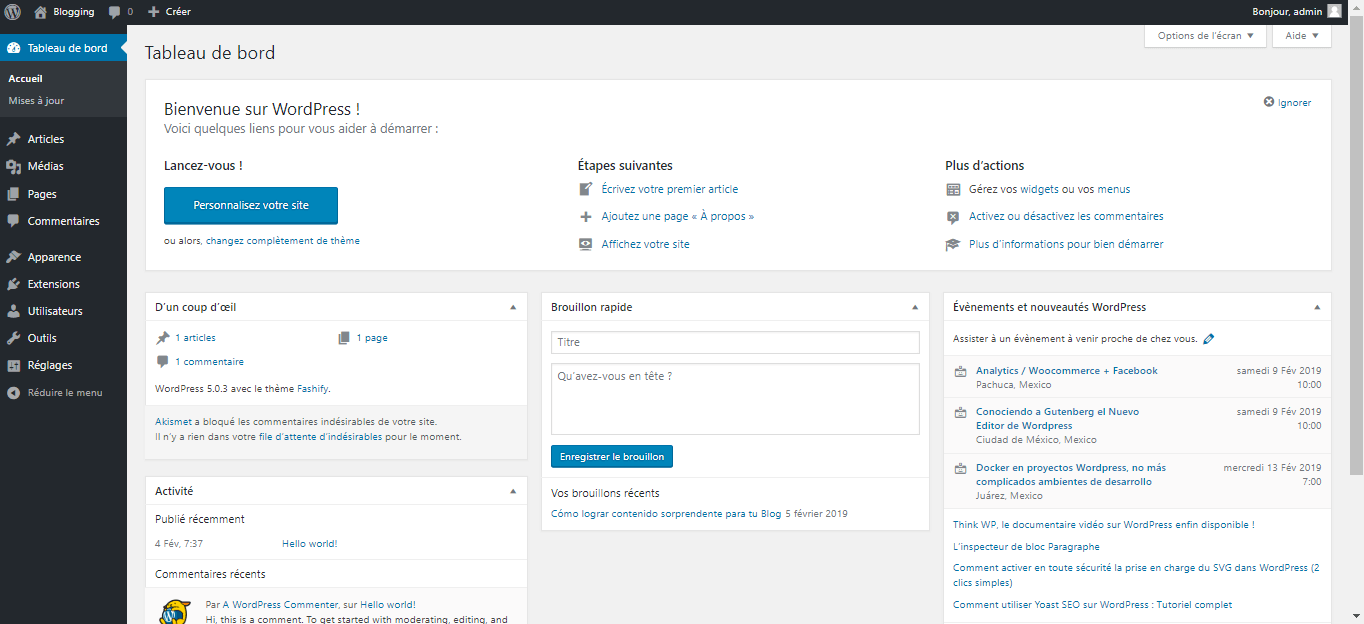Follow the changez complètement de thème link
Image resolution: width=1364 pixels, height=624 pixels.
[283, 241]
